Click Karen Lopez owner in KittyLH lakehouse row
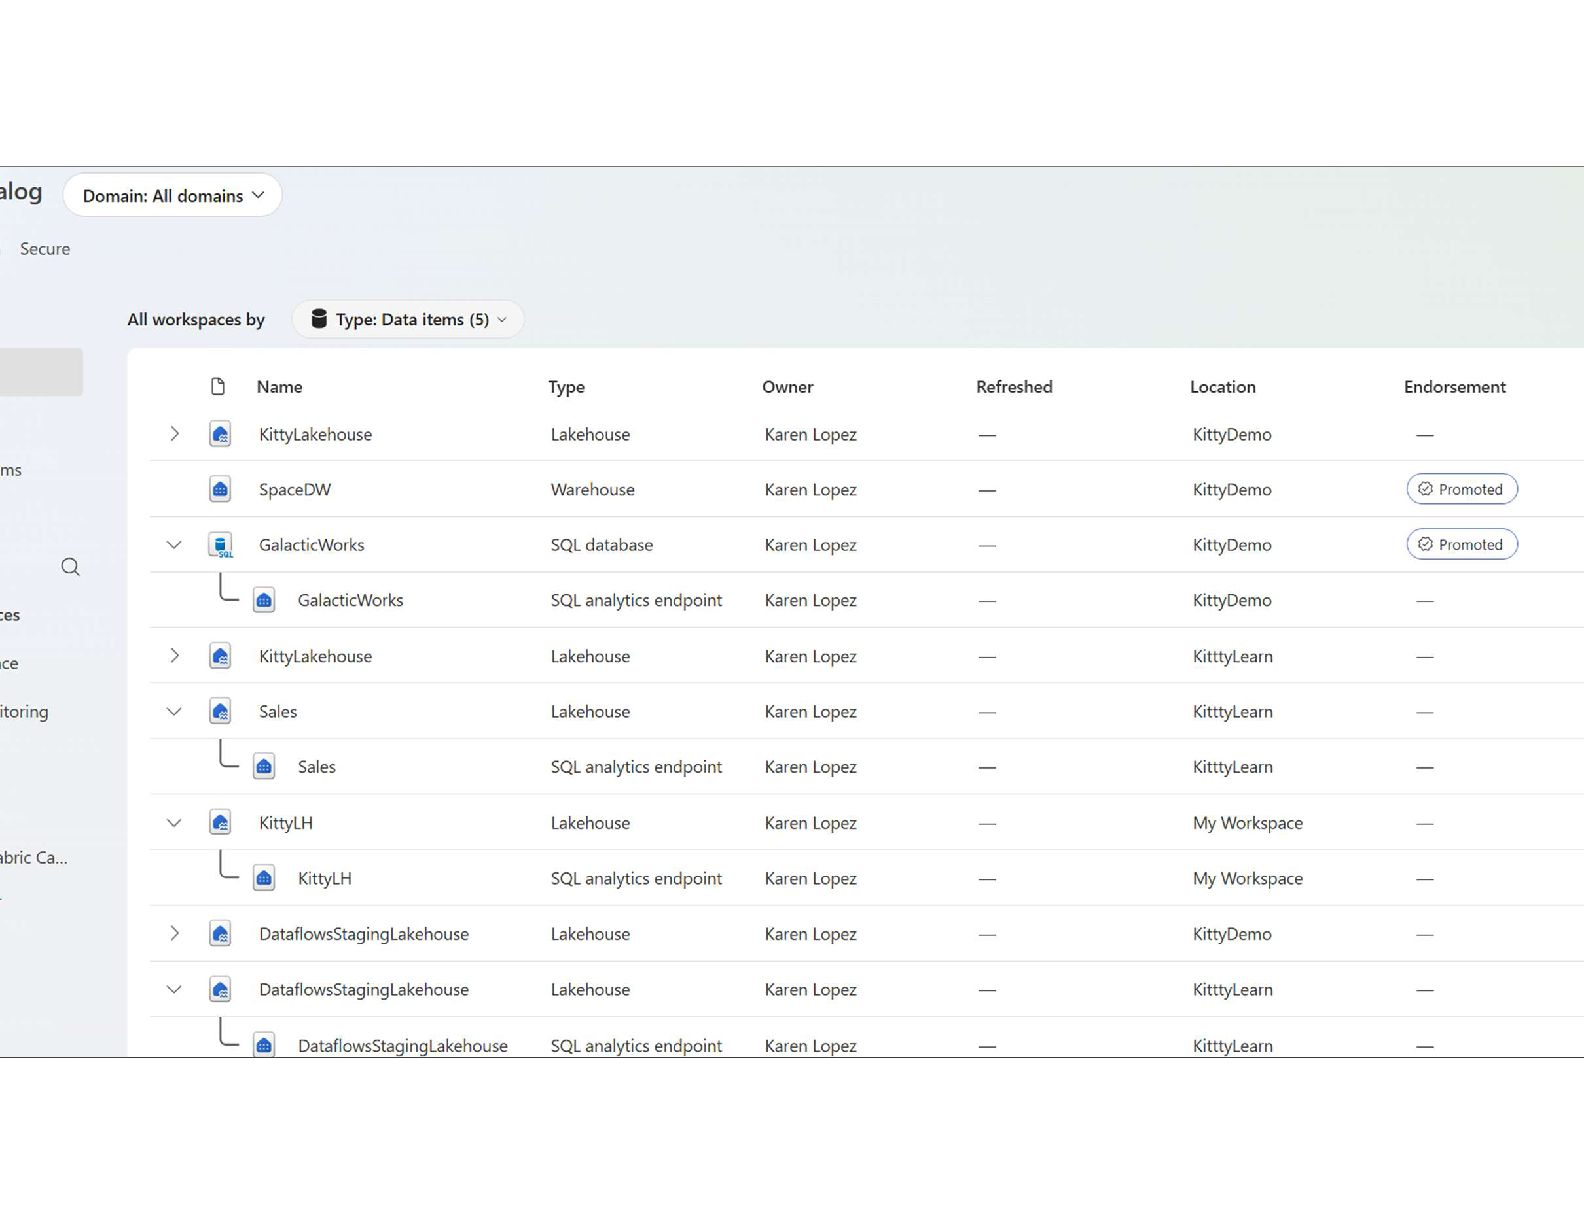Screen dimensions: 1584x1224 coord(811,823)
